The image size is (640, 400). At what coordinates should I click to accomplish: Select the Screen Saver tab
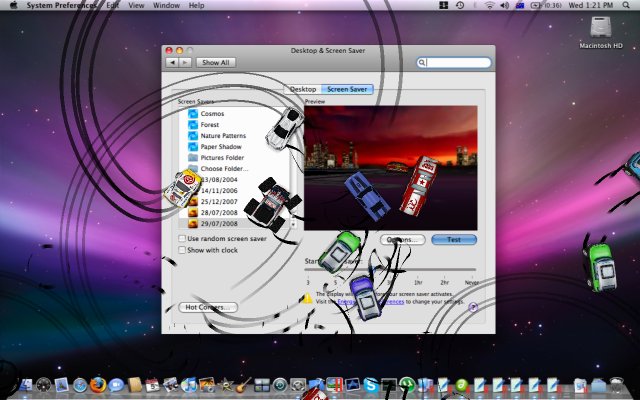(347, 89)
